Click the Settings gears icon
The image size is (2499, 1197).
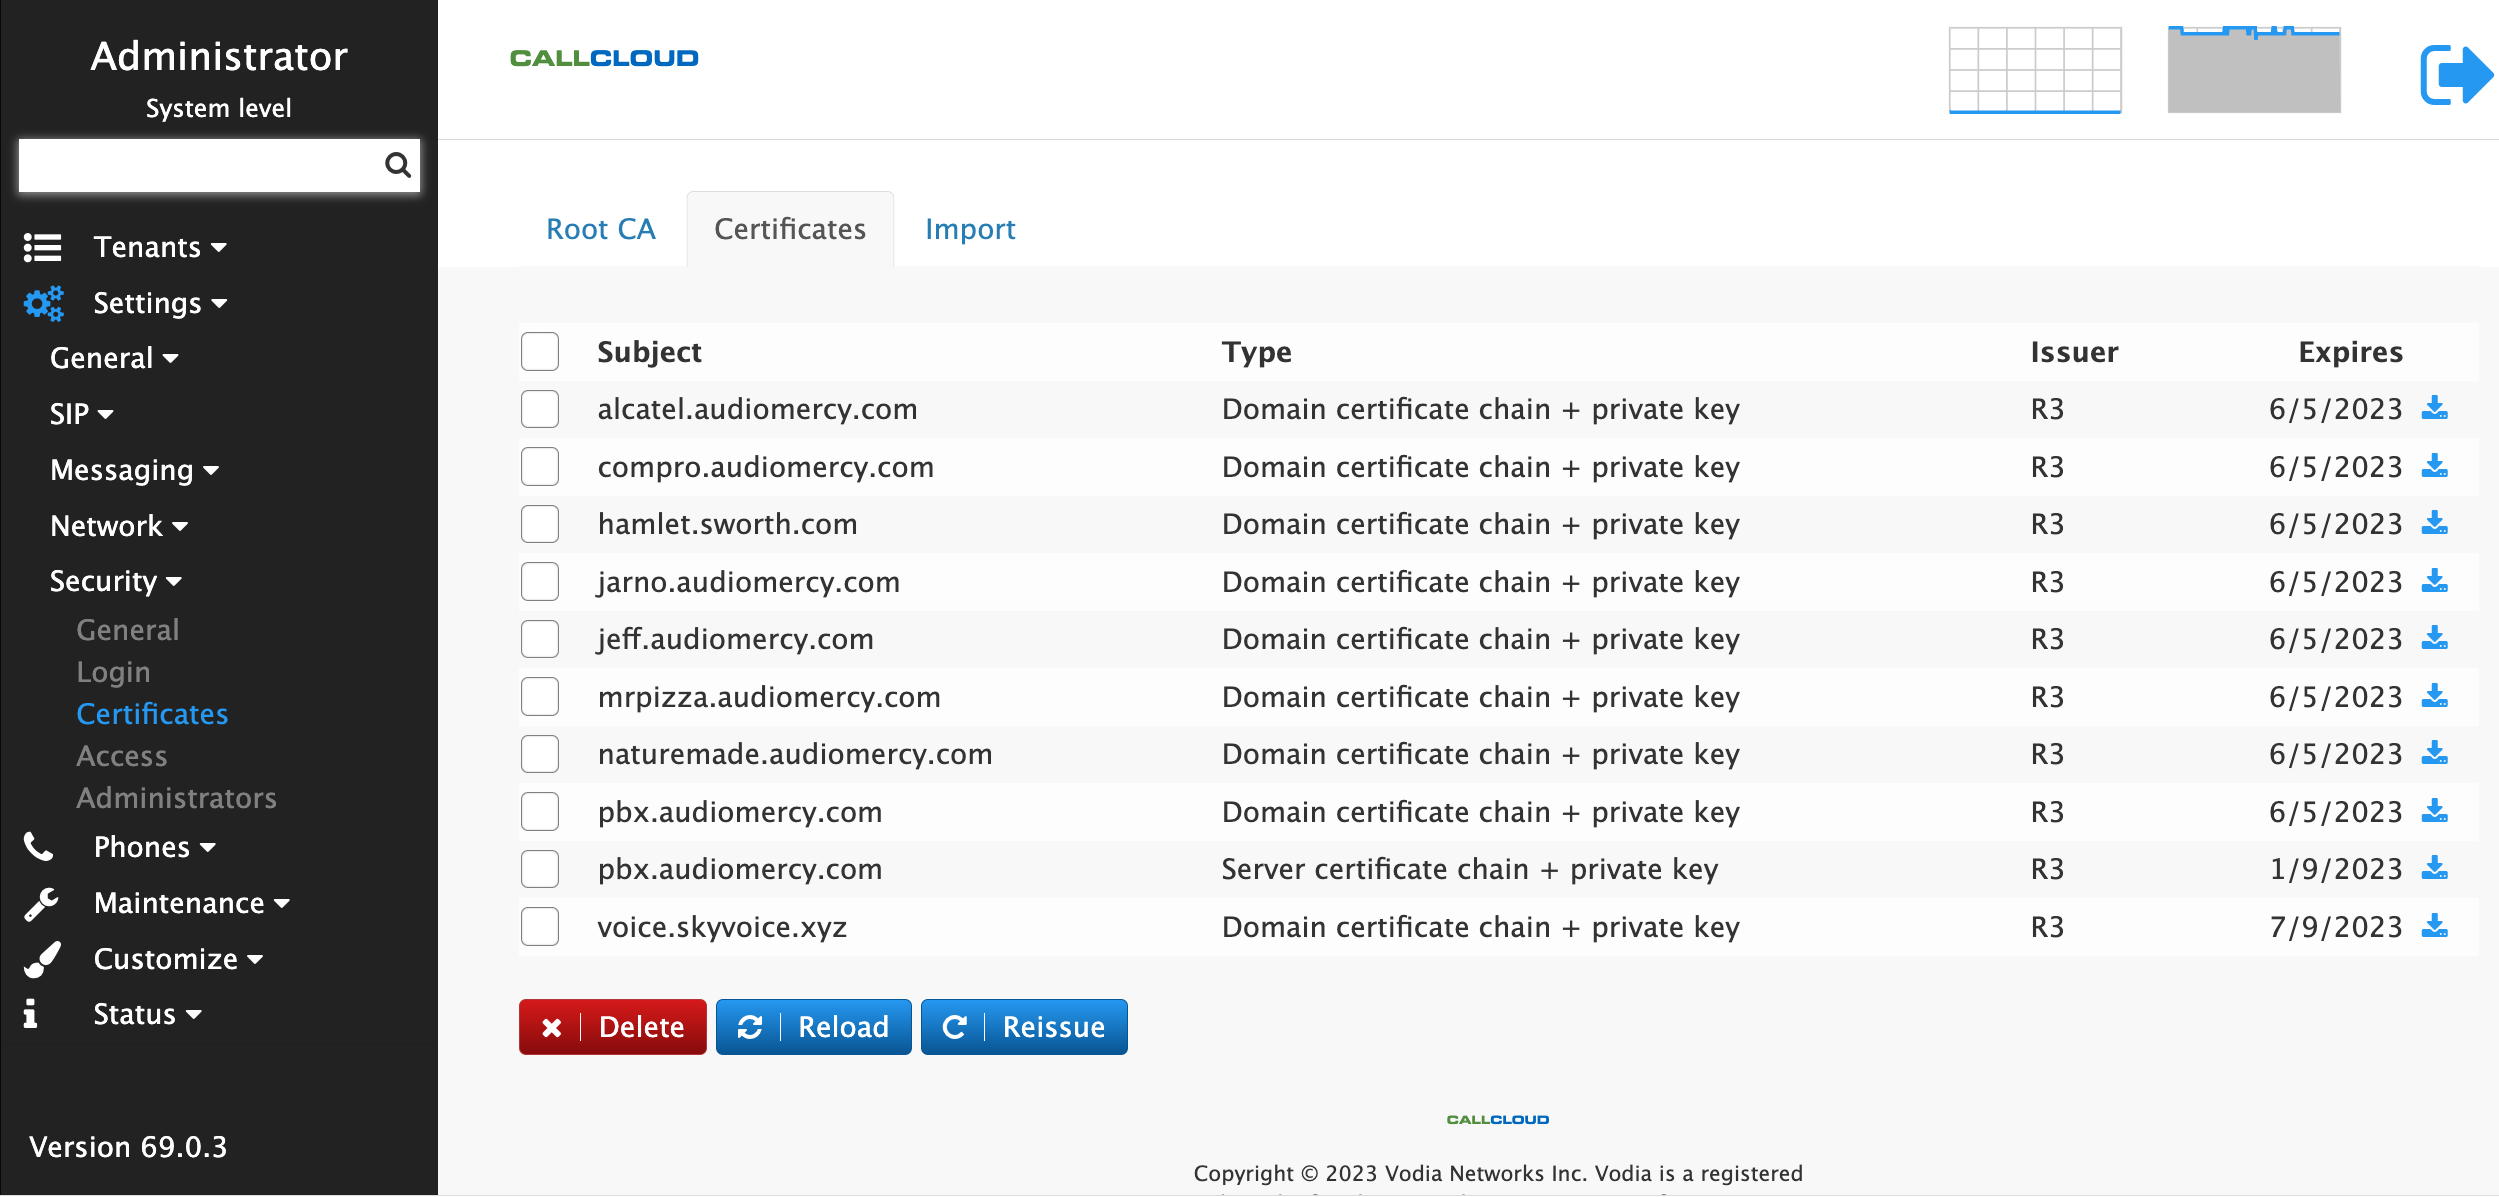[x=44, y=303]
